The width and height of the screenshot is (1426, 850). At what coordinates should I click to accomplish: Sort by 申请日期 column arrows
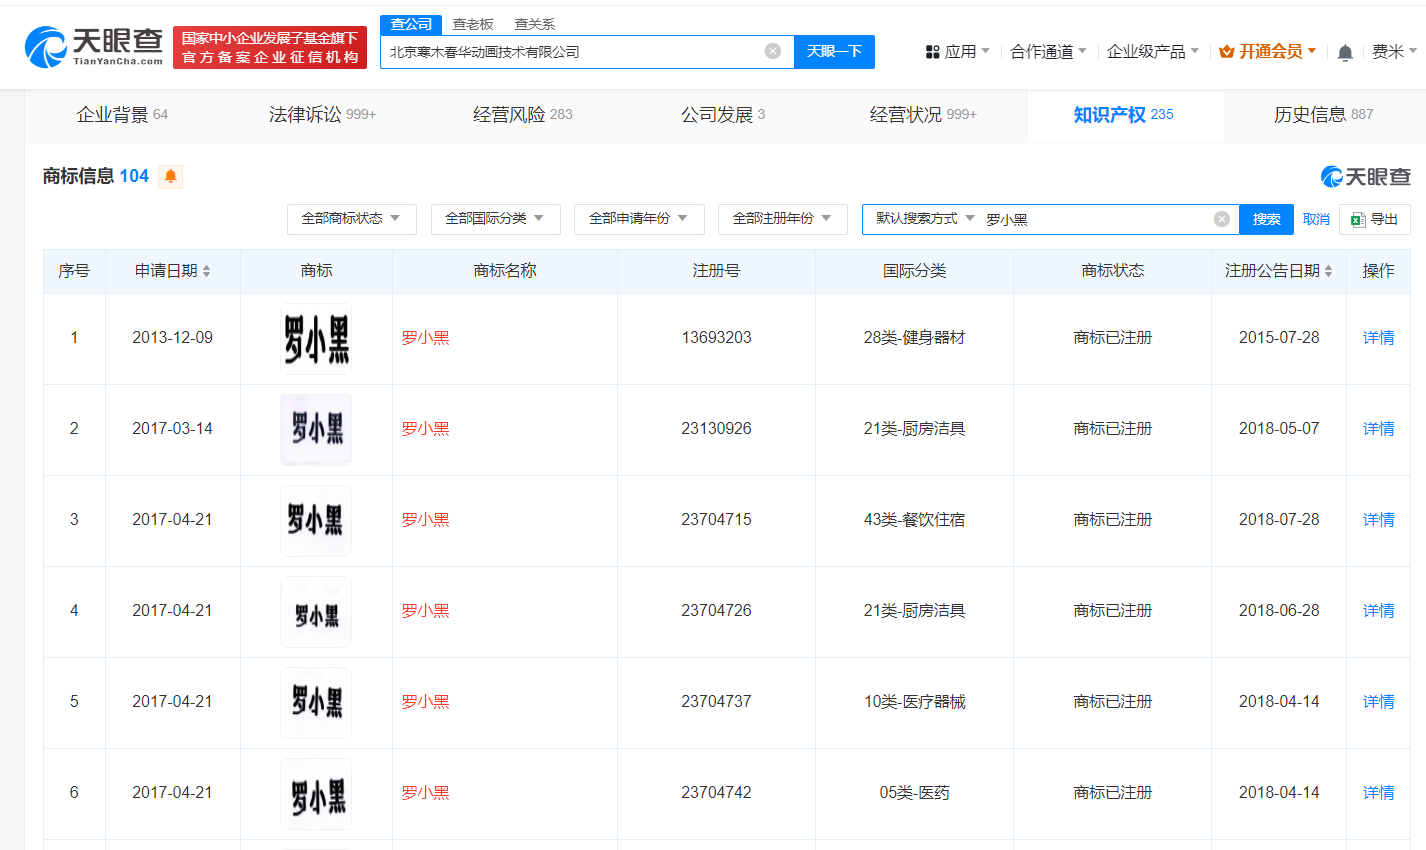click(x=207, y=271)
